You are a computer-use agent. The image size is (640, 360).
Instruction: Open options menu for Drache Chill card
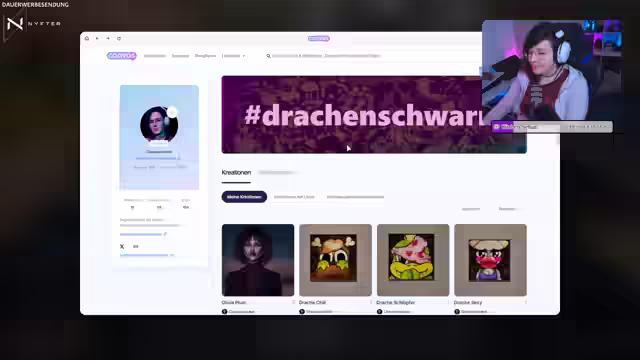371,302
